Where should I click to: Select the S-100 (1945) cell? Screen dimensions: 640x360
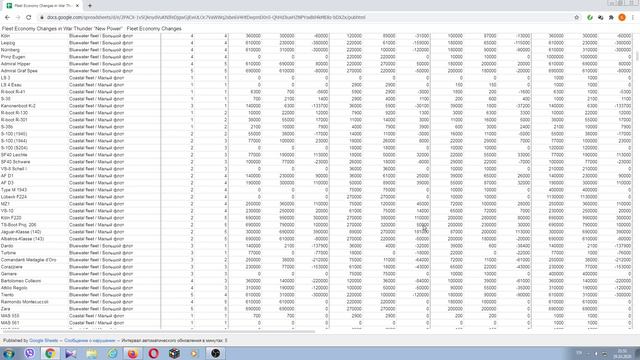[34, 134]
